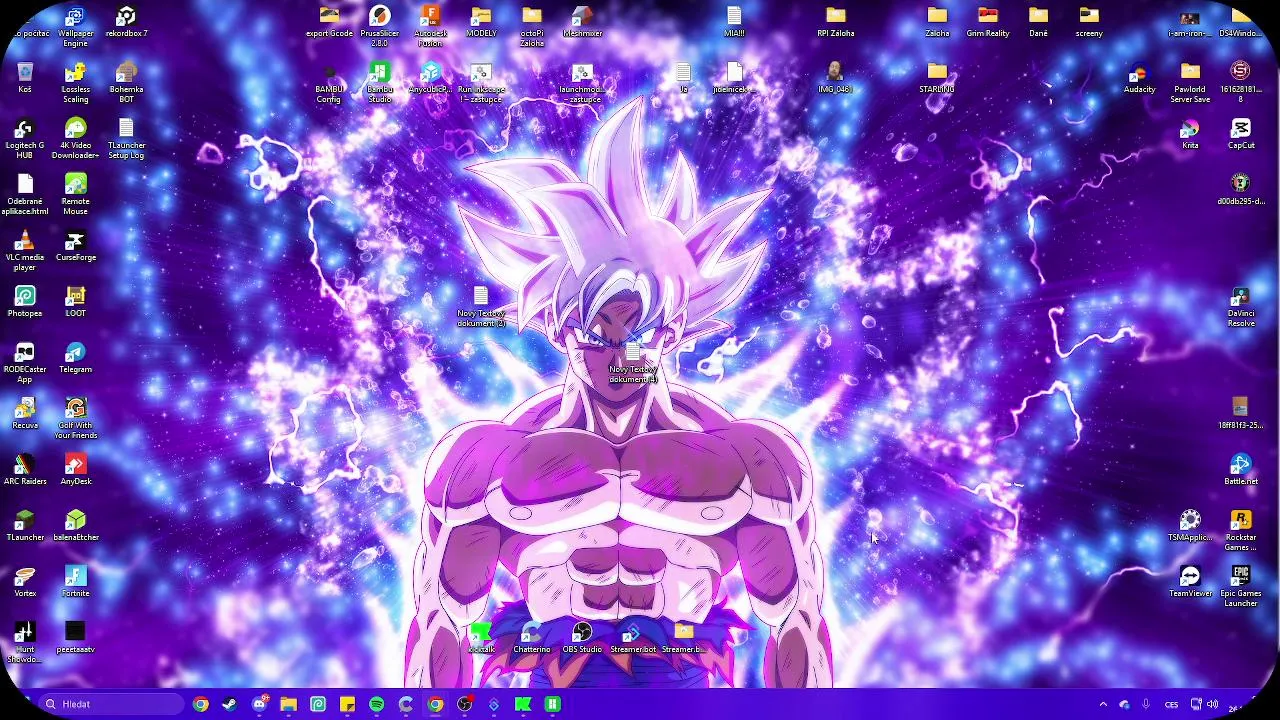Open the Remote Mouse shortcut
Screen dimensions: 1280x720
[x=75, y=195]
